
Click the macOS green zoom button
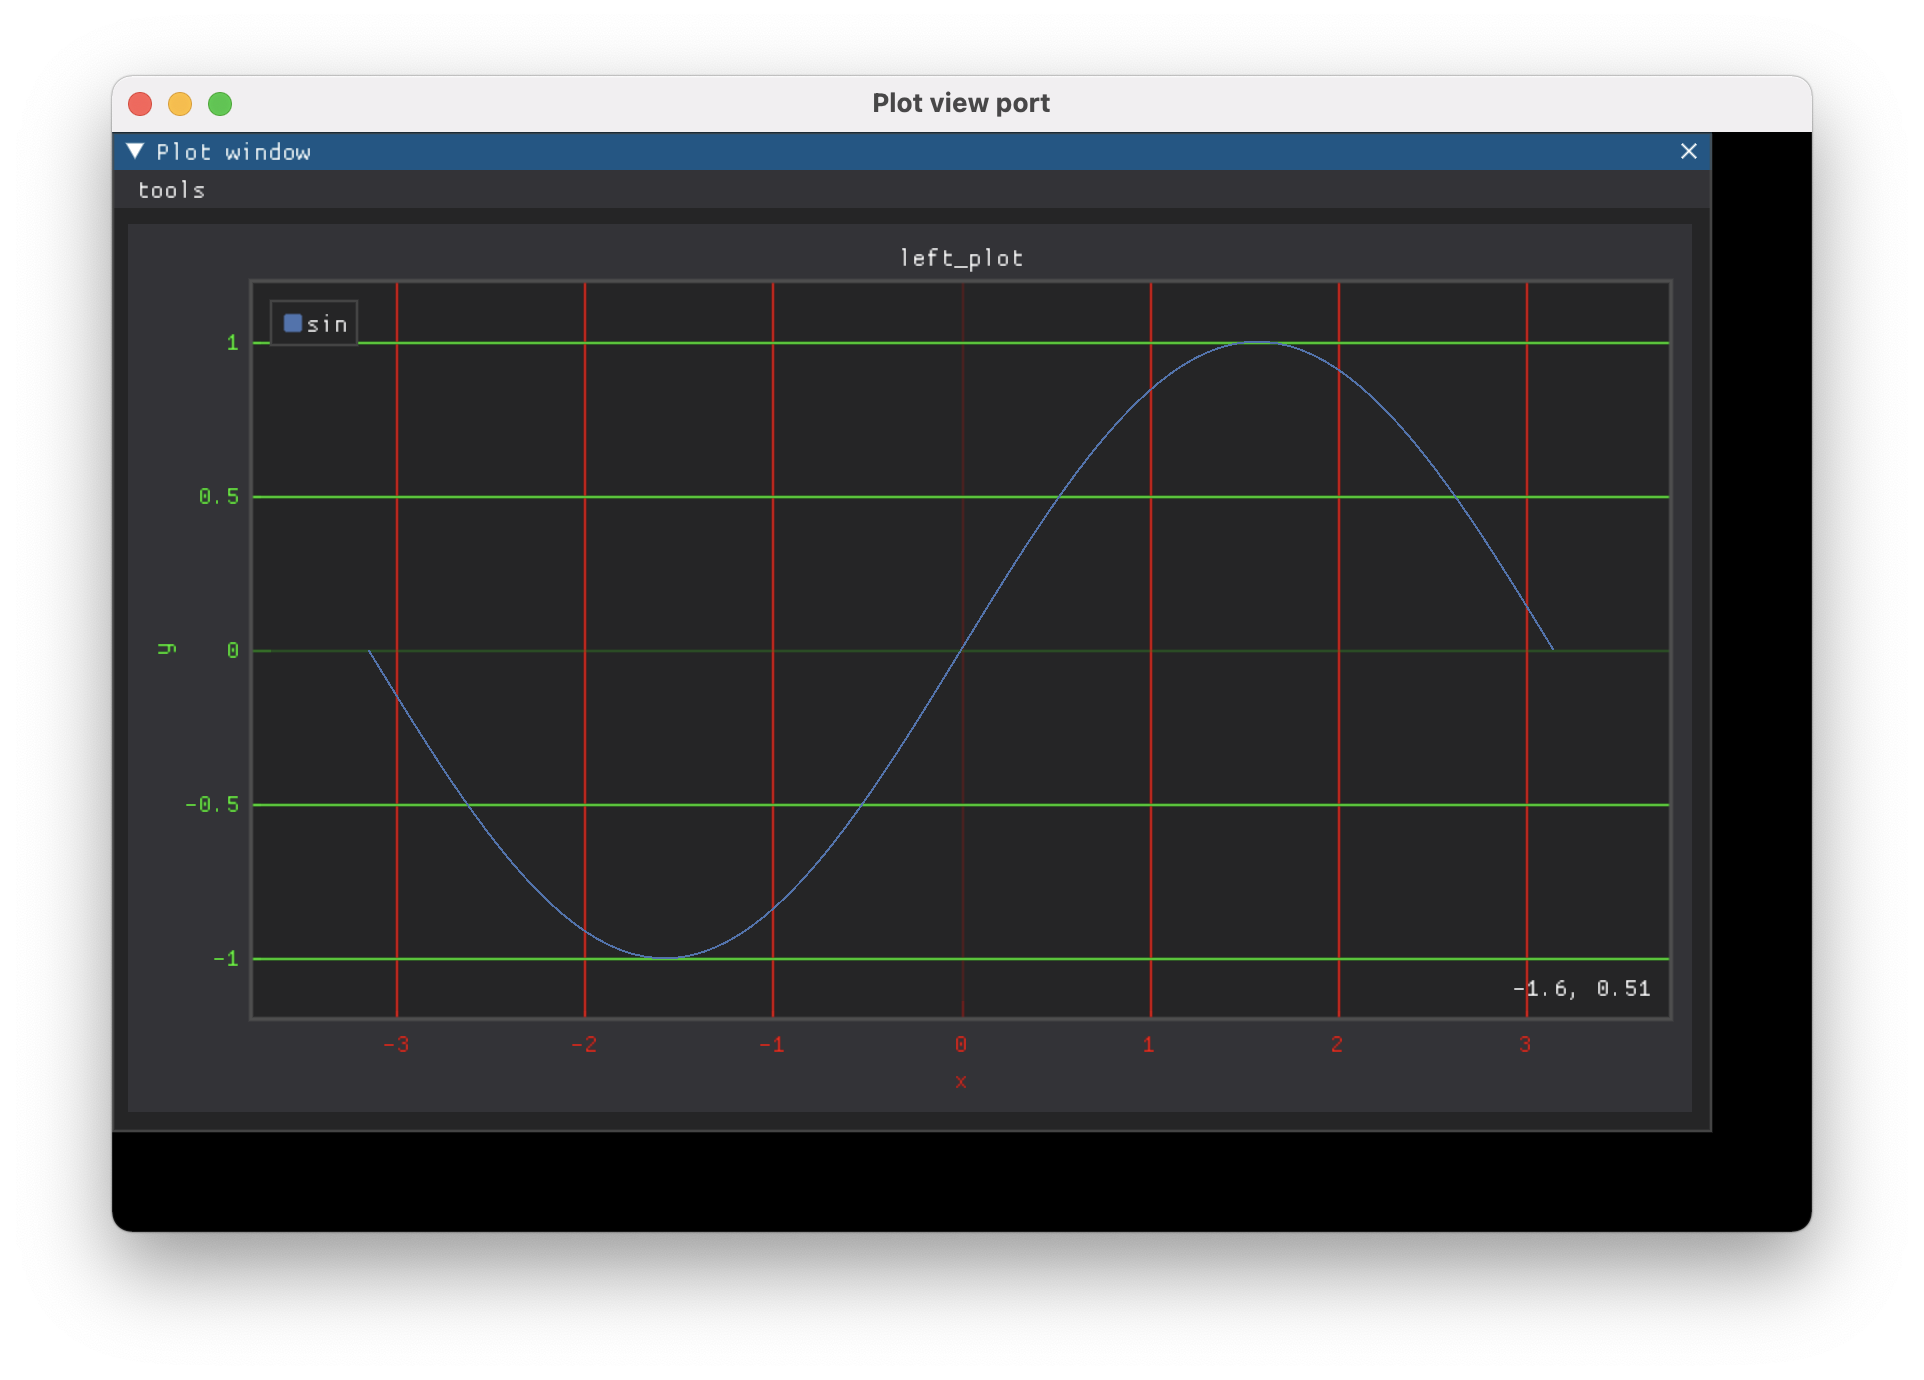(220, 104)
